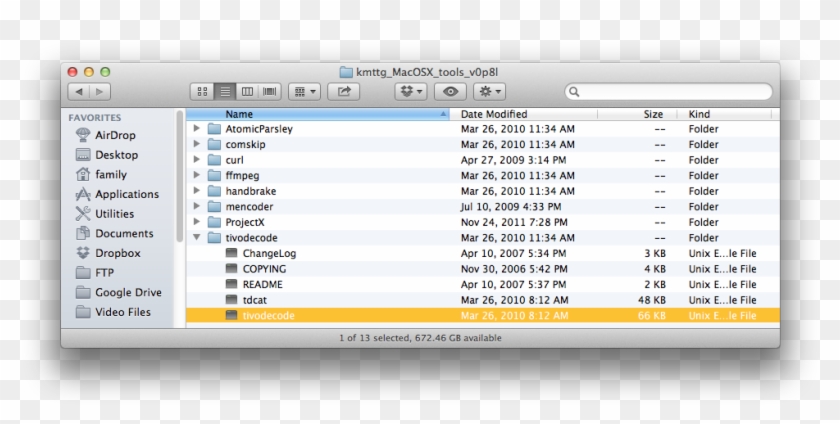The height and width of the screenshot is (424, 840).
Task: Click in the search field
Action: 669,92
